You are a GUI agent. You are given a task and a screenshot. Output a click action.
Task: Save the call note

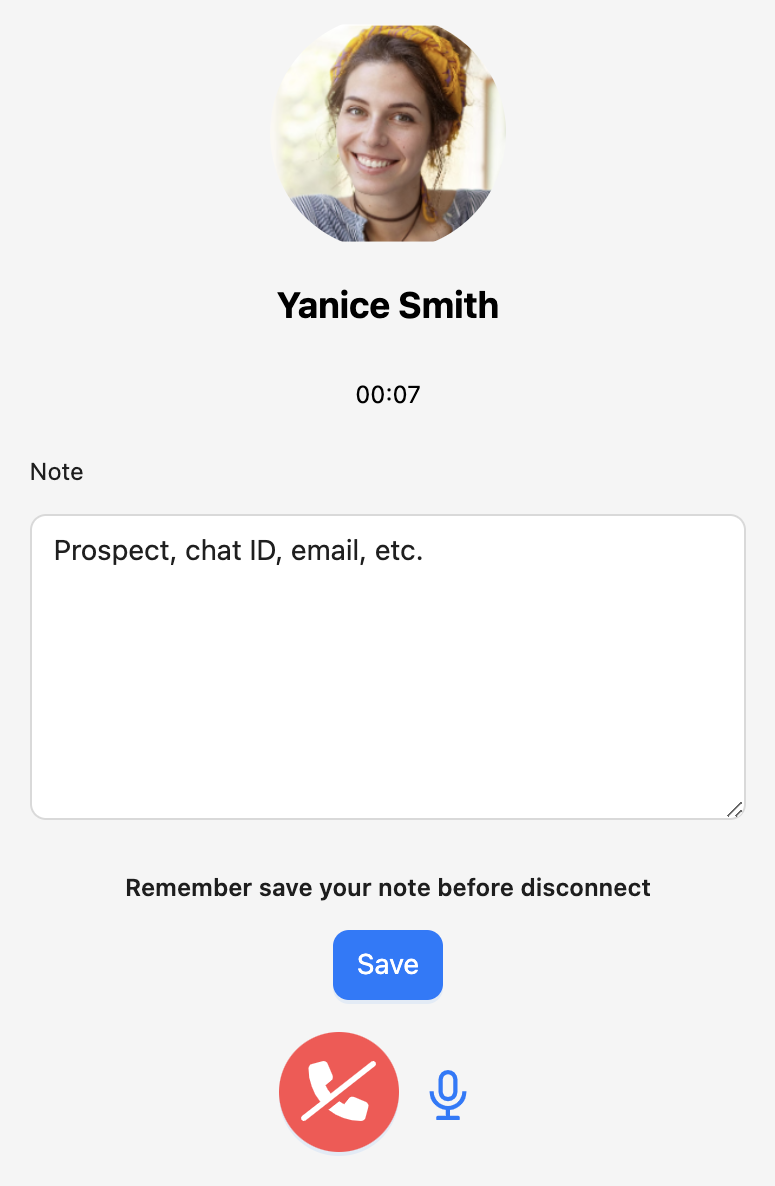coord(387,964)
